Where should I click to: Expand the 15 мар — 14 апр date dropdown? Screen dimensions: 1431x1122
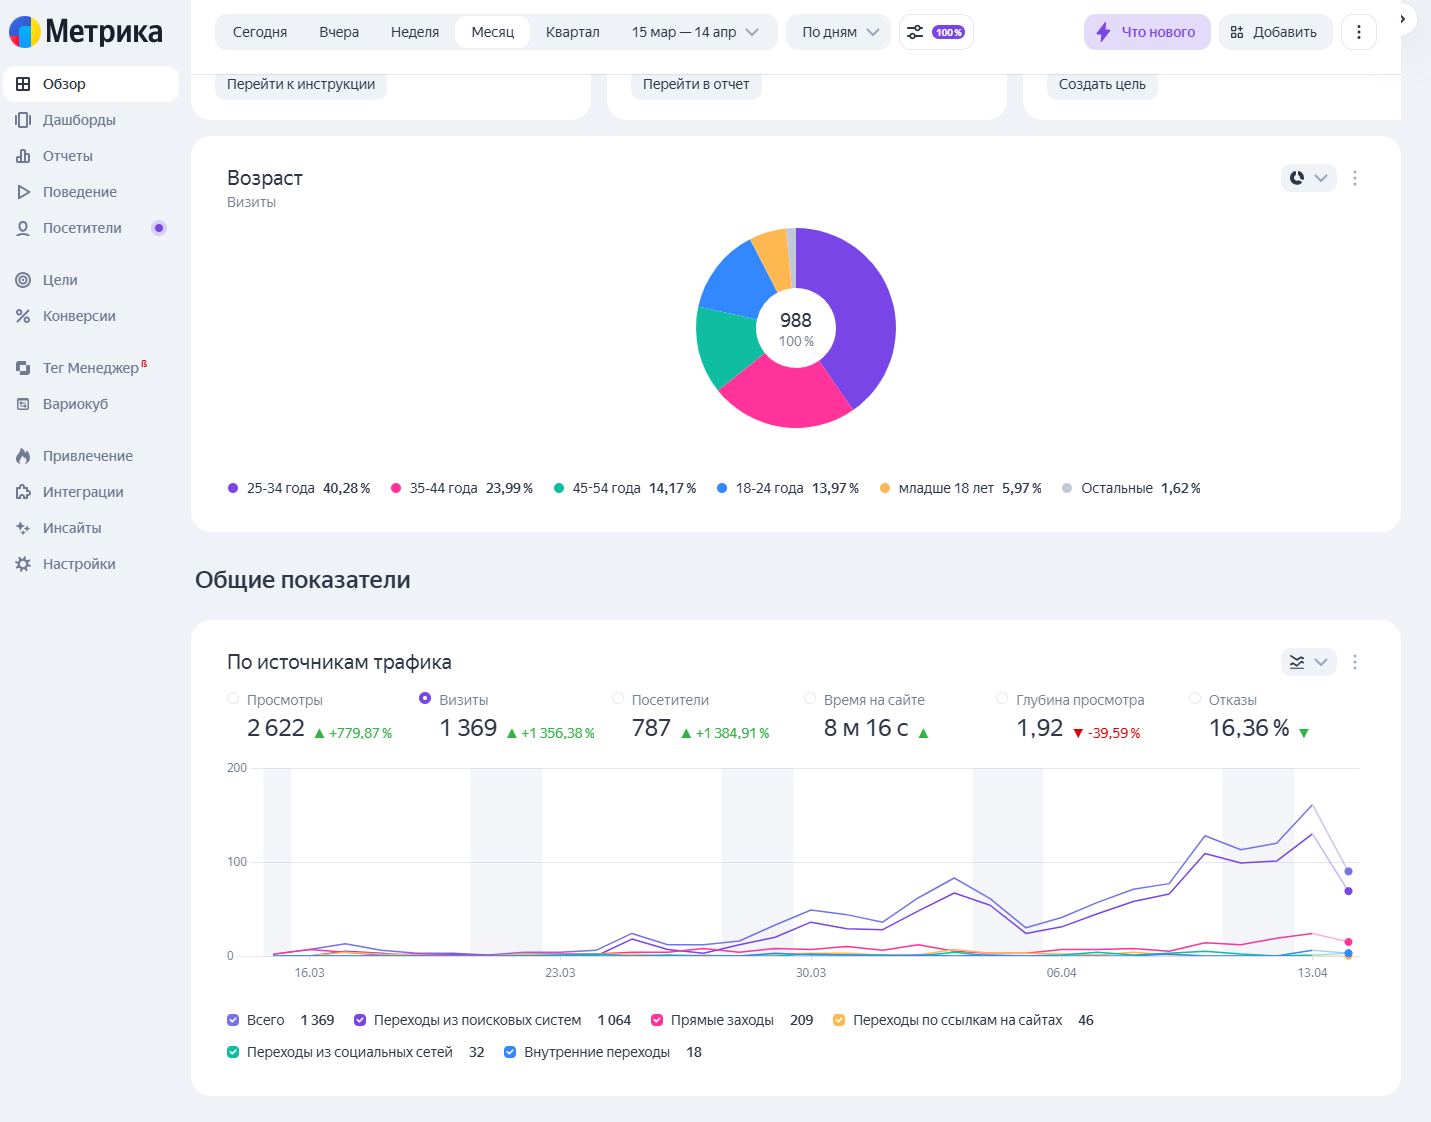coord(695,32)
